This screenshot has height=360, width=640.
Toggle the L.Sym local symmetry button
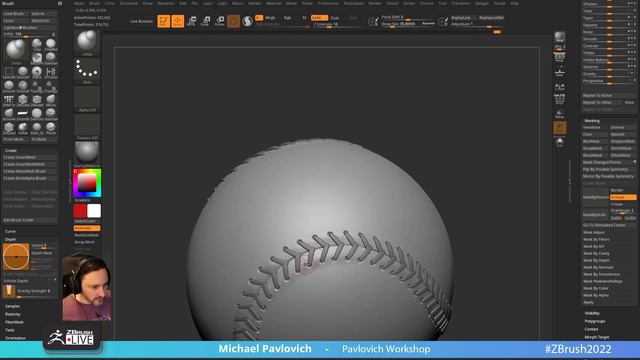click(x=560, y=87)
